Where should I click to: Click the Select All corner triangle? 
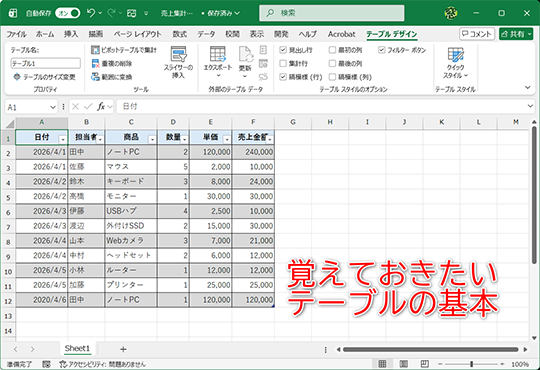point(10,123)
